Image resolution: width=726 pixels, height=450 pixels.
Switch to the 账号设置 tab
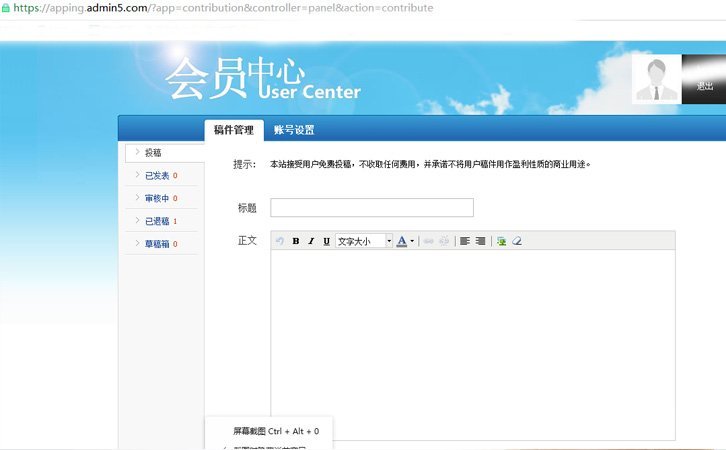[294, 130]
